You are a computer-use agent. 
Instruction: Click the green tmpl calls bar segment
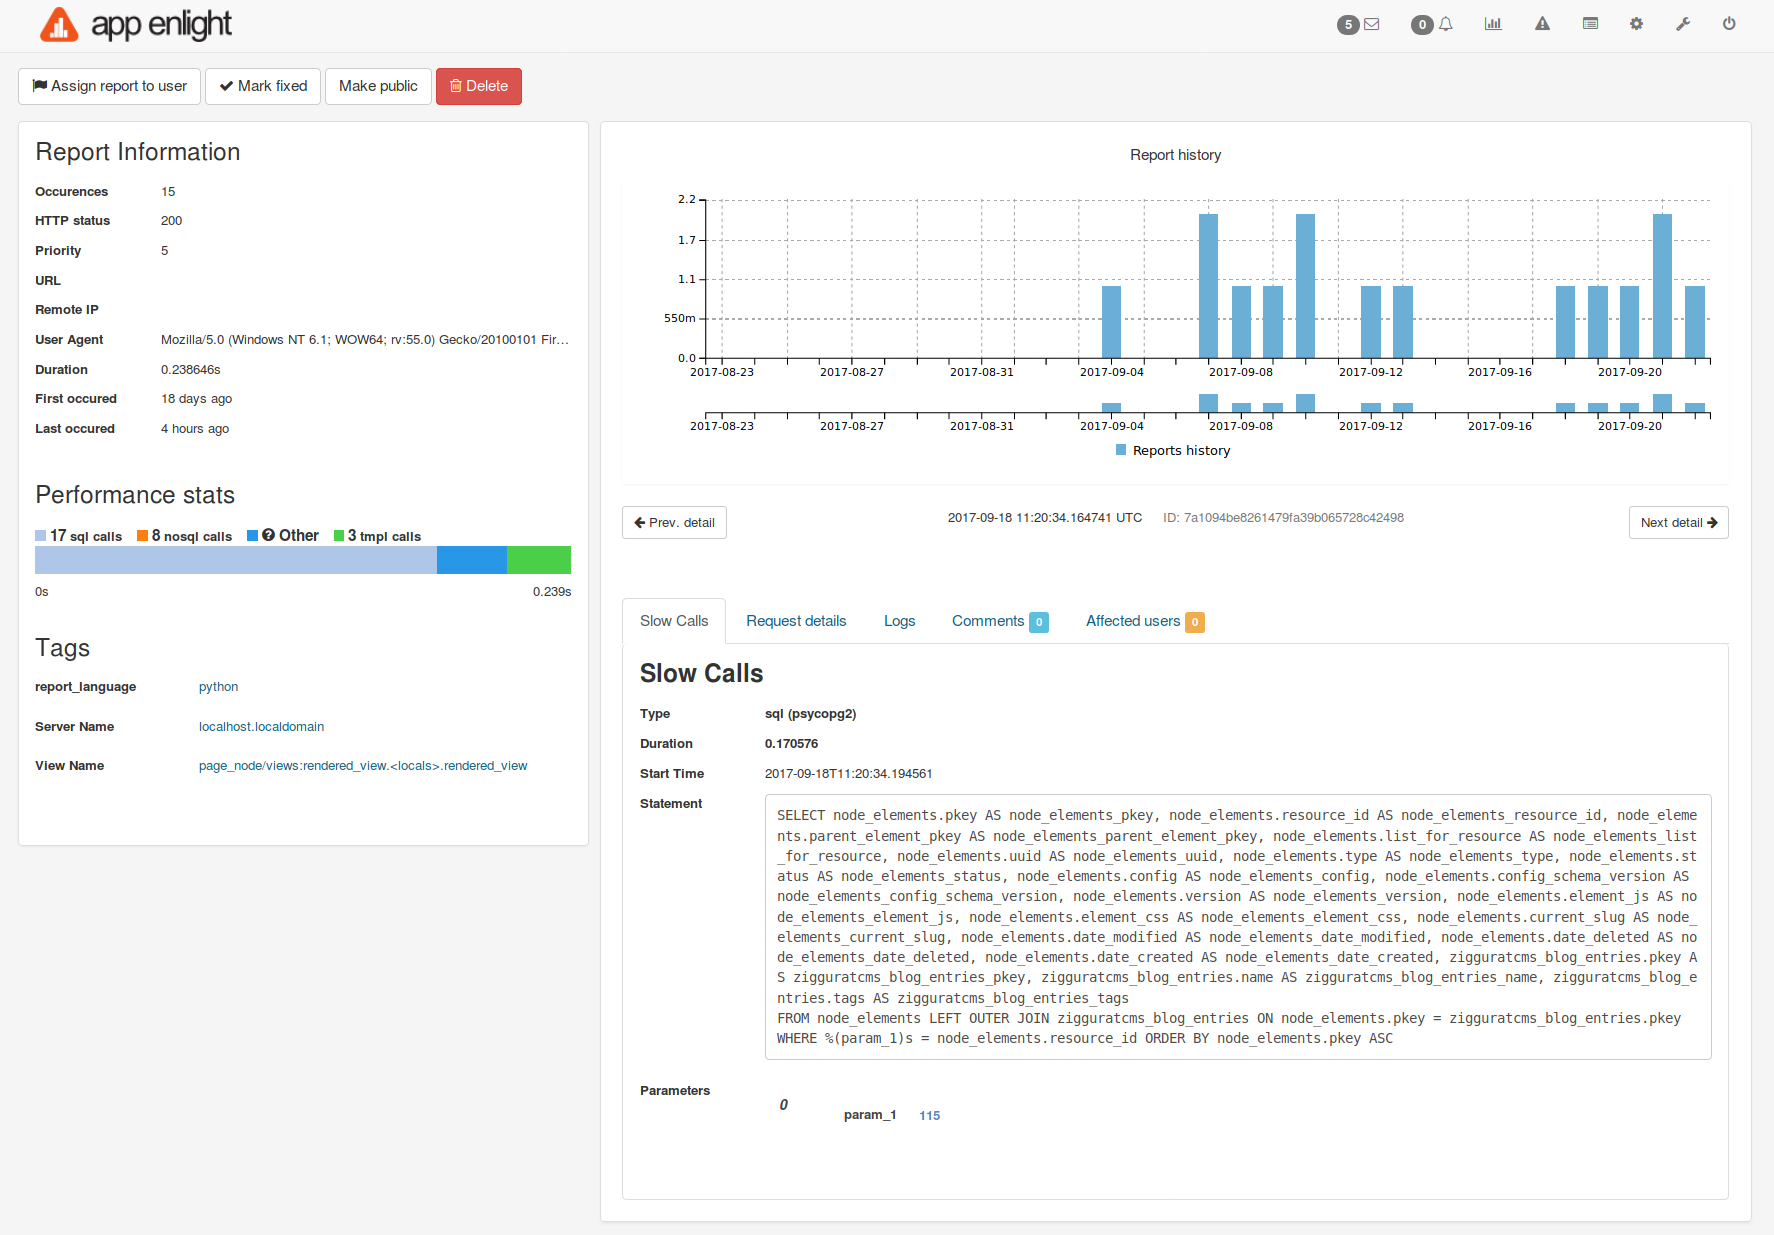(x=539, y=560)
